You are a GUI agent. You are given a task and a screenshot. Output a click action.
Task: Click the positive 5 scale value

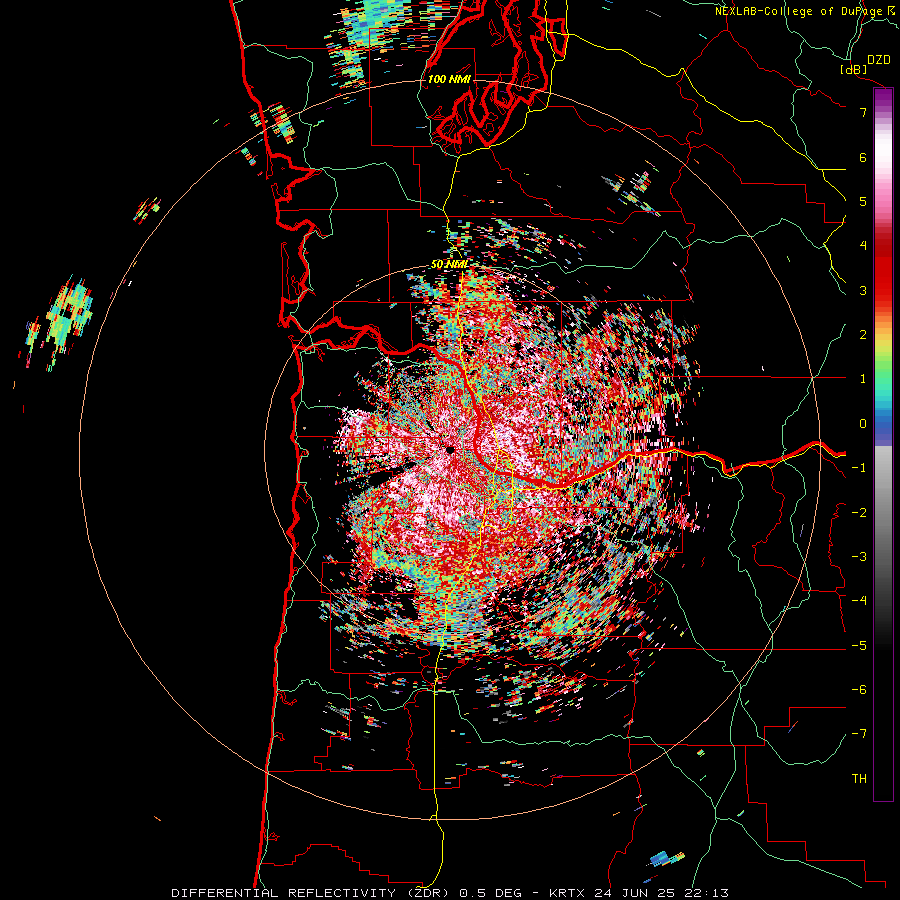coord(863,201)
